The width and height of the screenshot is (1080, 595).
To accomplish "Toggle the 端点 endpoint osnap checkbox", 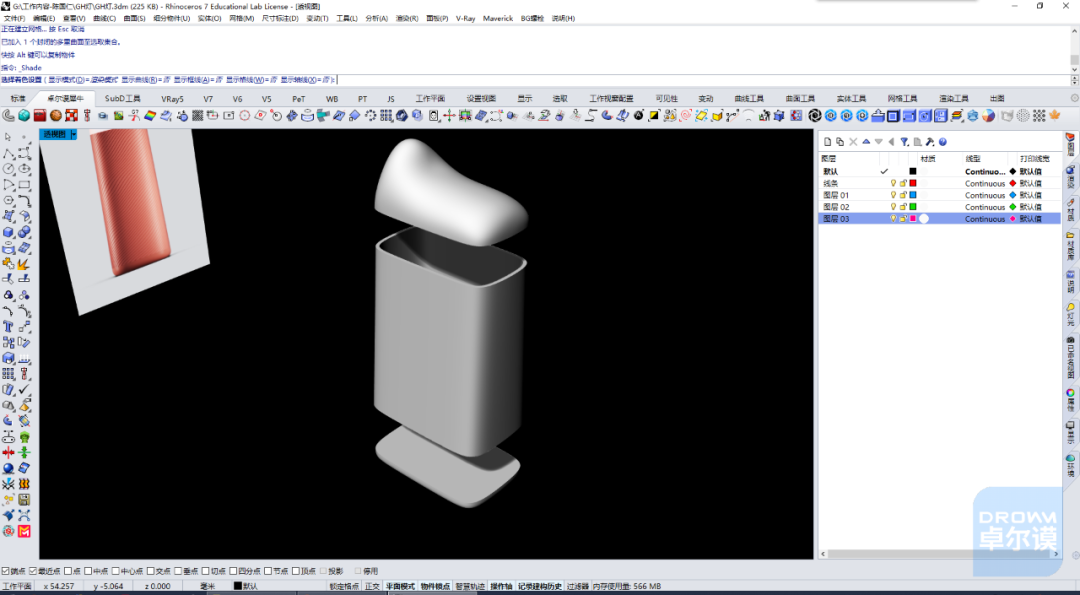I will 5,571.
